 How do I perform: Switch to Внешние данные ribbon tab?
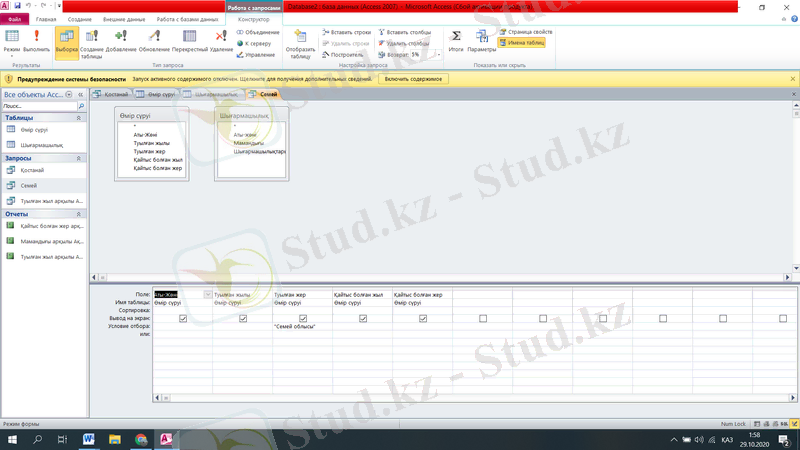(124, 19)
